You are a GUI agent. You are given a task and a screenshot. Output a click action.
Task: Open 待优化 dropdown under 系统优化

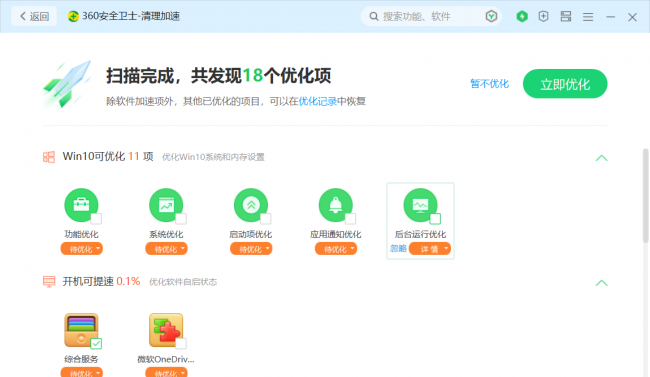(166, 249)
